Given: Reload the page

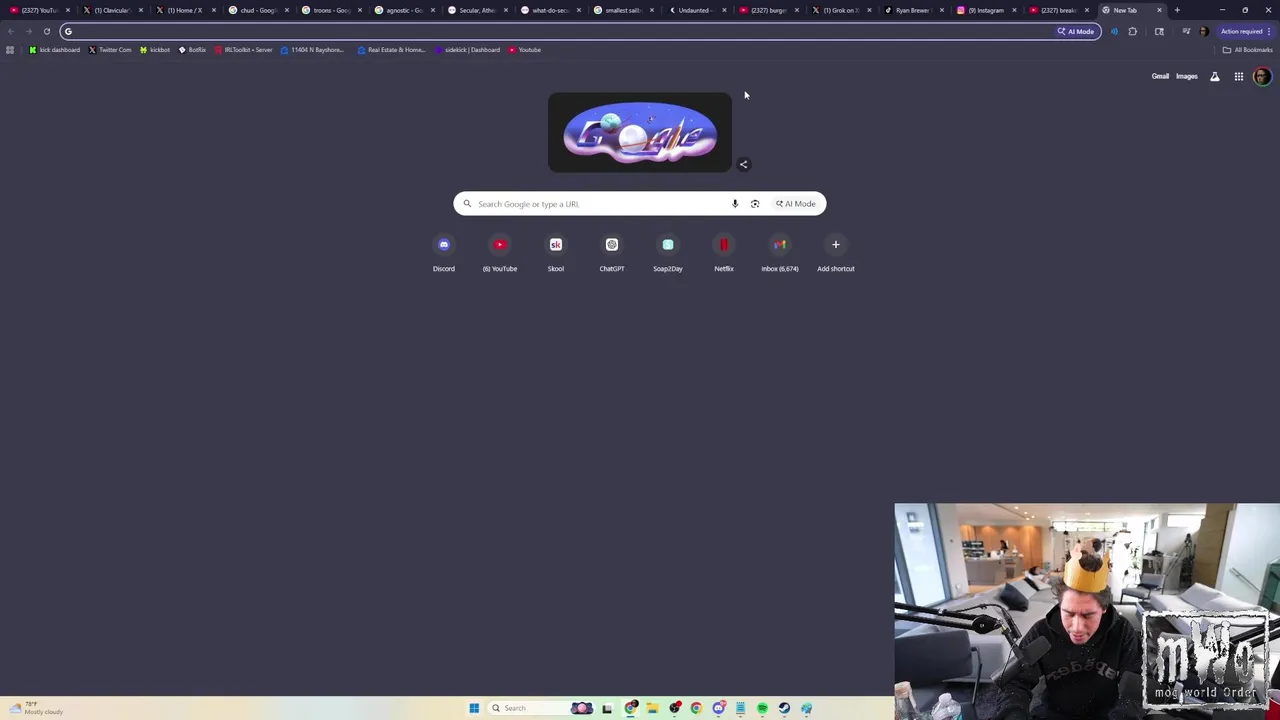Looking at the screenshot, I should point(47,31).
